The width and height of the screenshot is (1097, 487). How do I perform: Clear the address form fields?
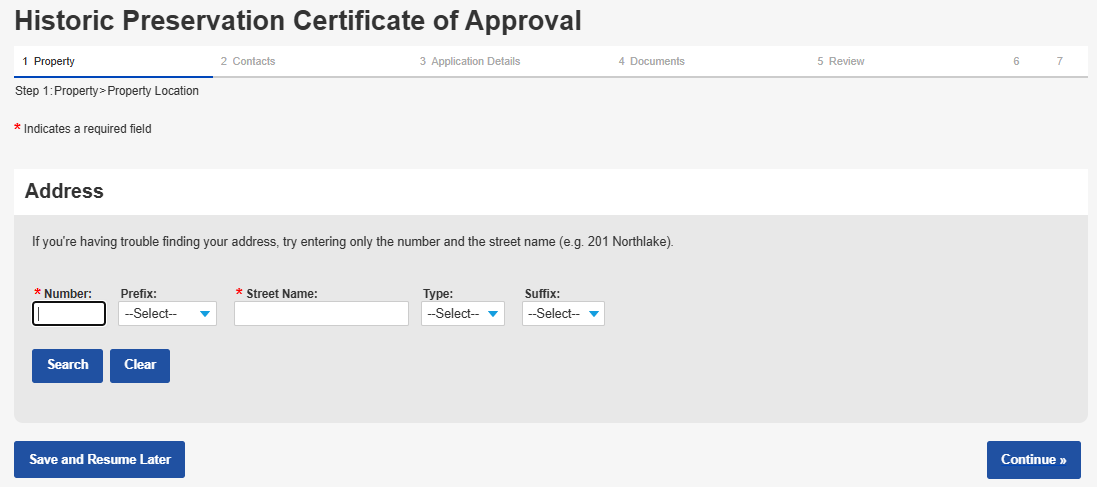coord(140,365)
